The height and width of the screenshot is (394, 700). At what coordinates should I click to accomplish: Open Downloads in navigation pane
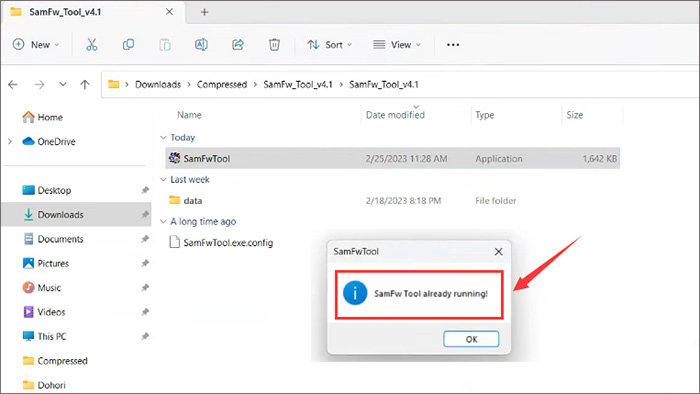pyautogui.click(x=60, y=215)
